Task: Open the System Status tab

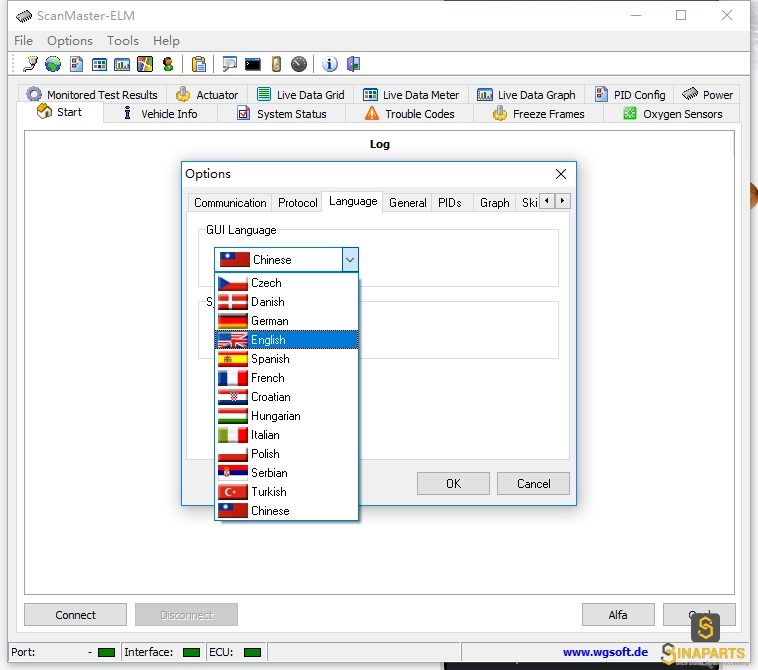Action: pos(282,114)
